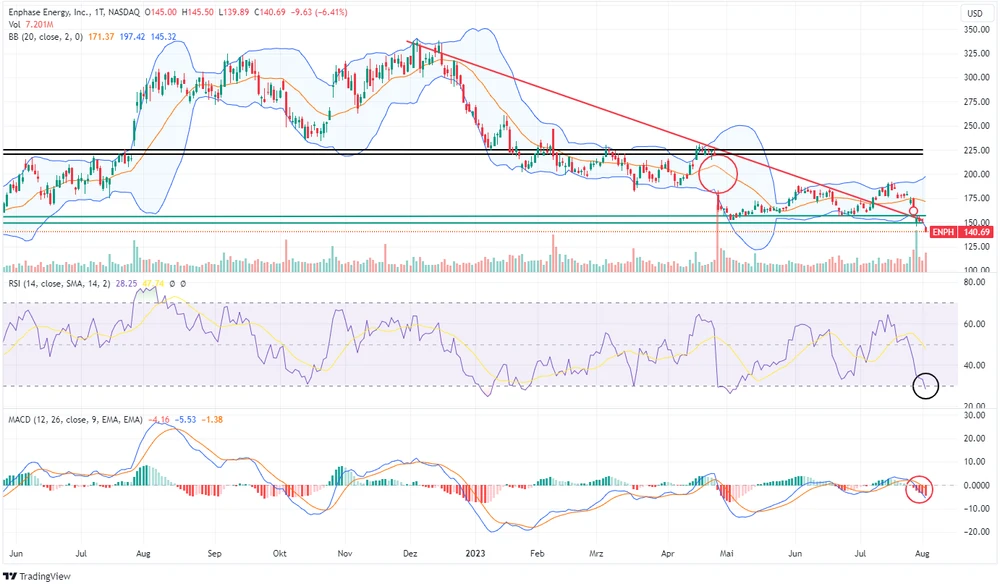Click the 2023 label on time axis
1000x584 pixels.
(474, 550)
